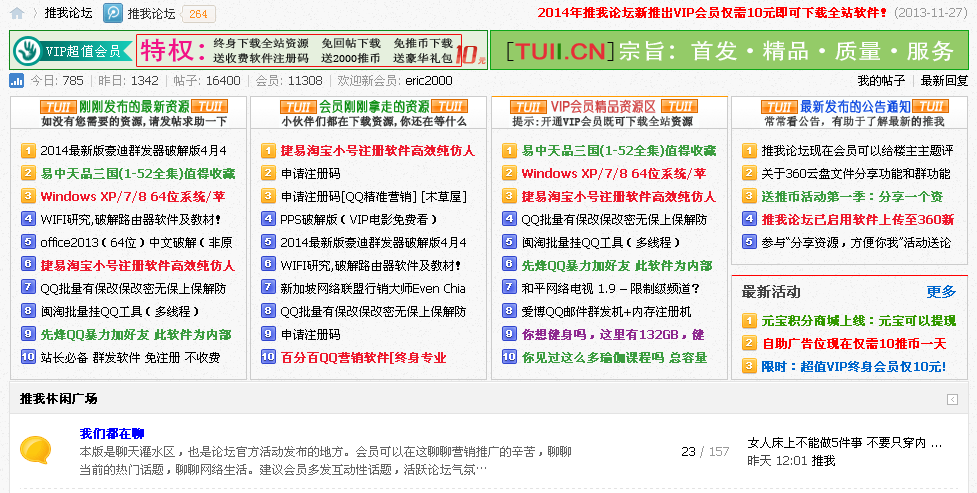Open 送推币活动第一季：分享一个资 notice
Screen dimensions: 977x493
tap(852, 196)
